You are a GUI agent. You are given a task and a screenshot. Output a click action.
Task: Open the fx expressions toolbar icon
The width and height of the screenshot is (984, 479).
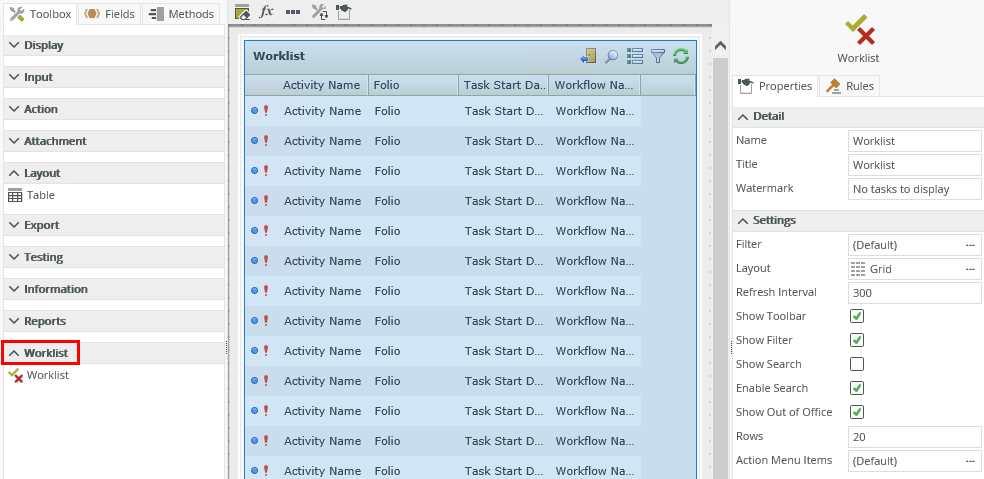(266, 12)
